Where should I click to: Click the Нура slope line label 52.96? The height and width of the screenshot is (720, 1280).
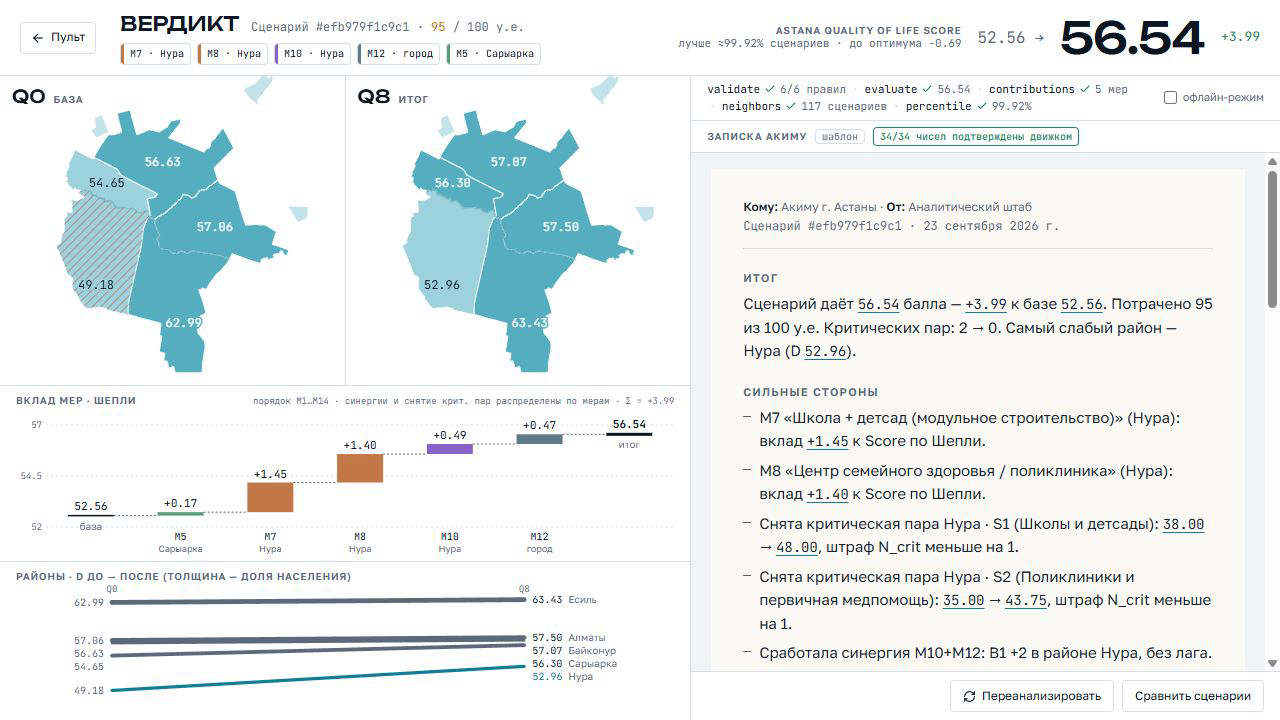547,677
